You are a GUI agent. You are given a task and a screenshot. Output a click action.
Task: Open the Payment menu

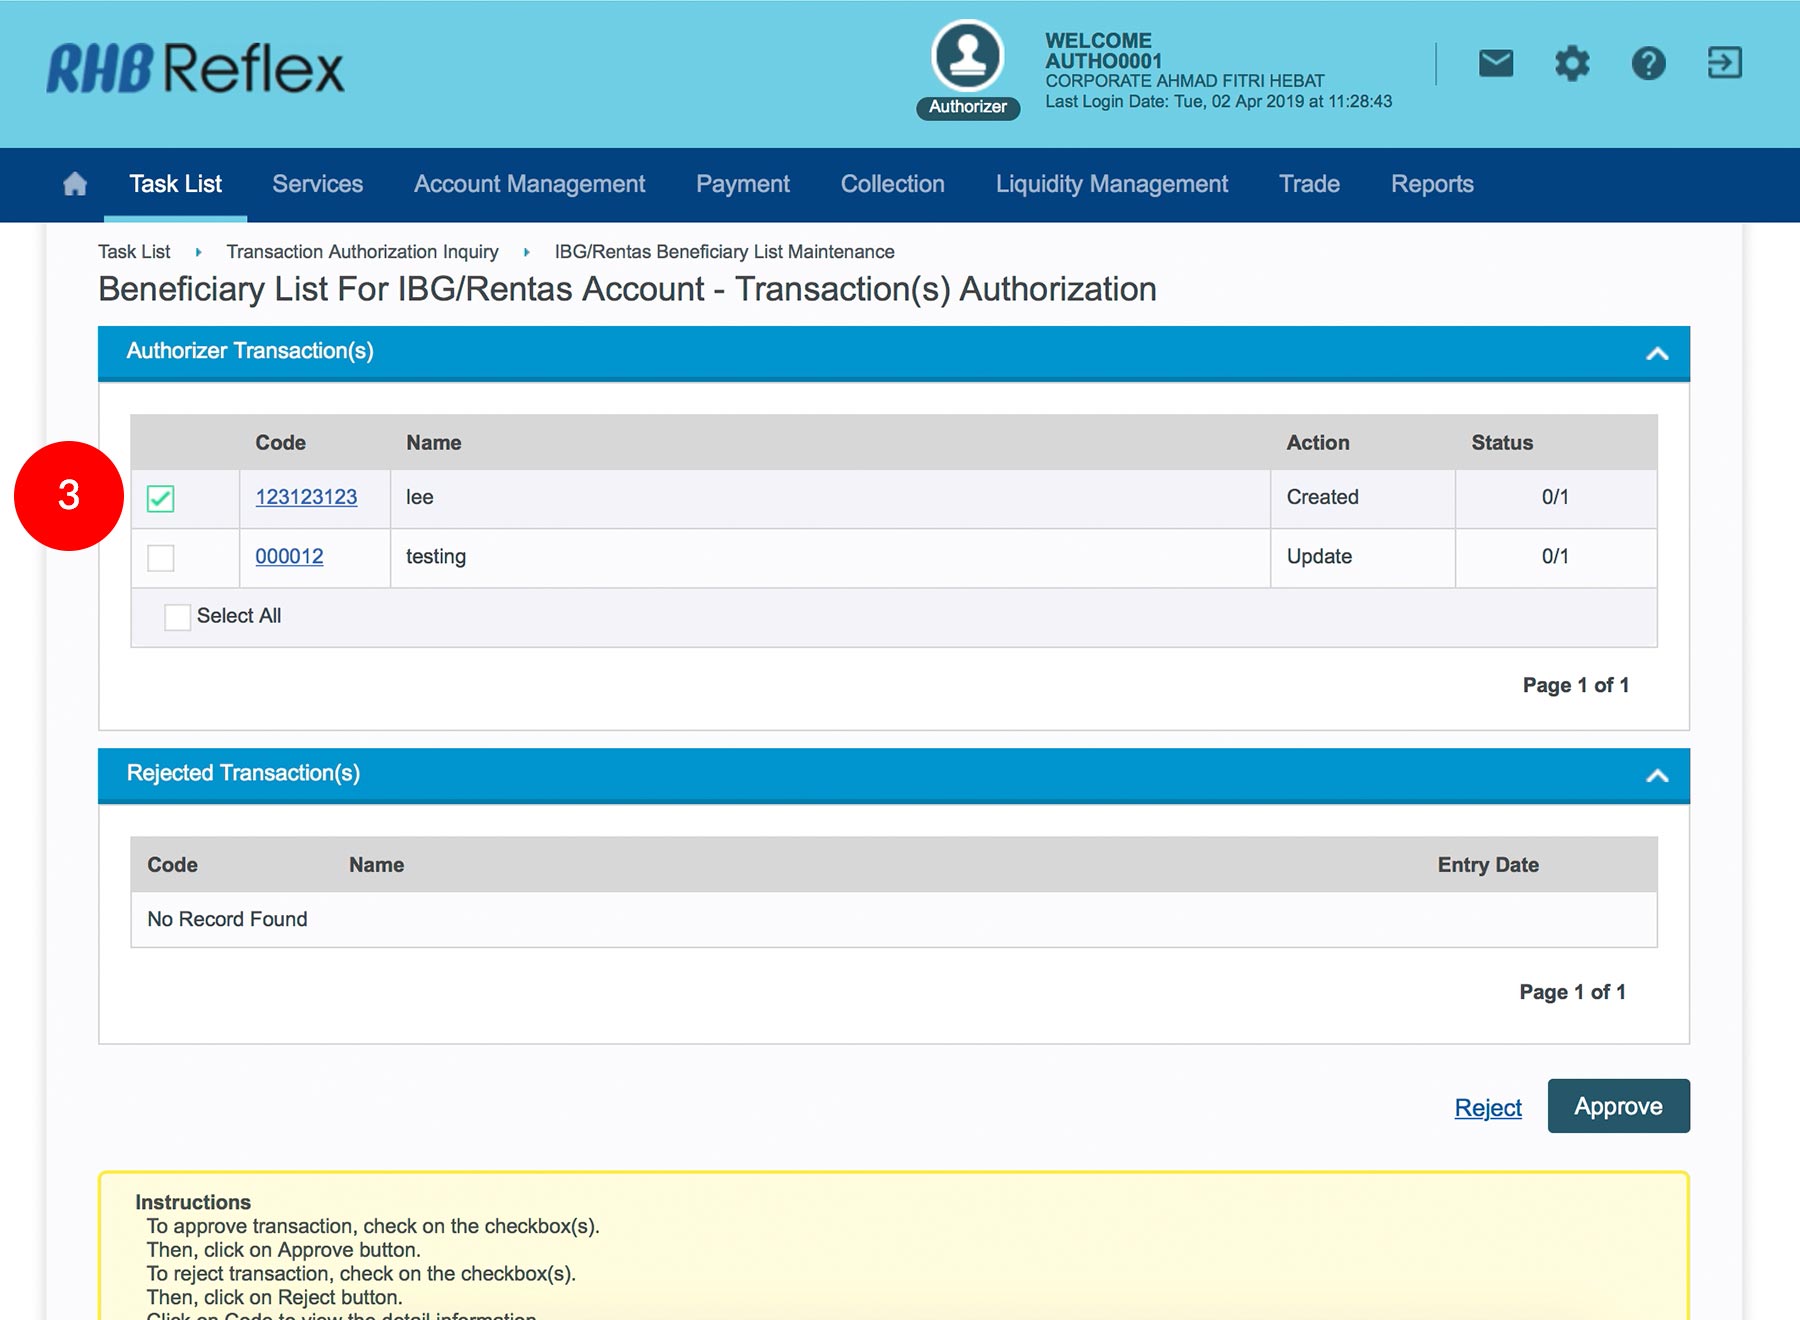pos(742,184)
